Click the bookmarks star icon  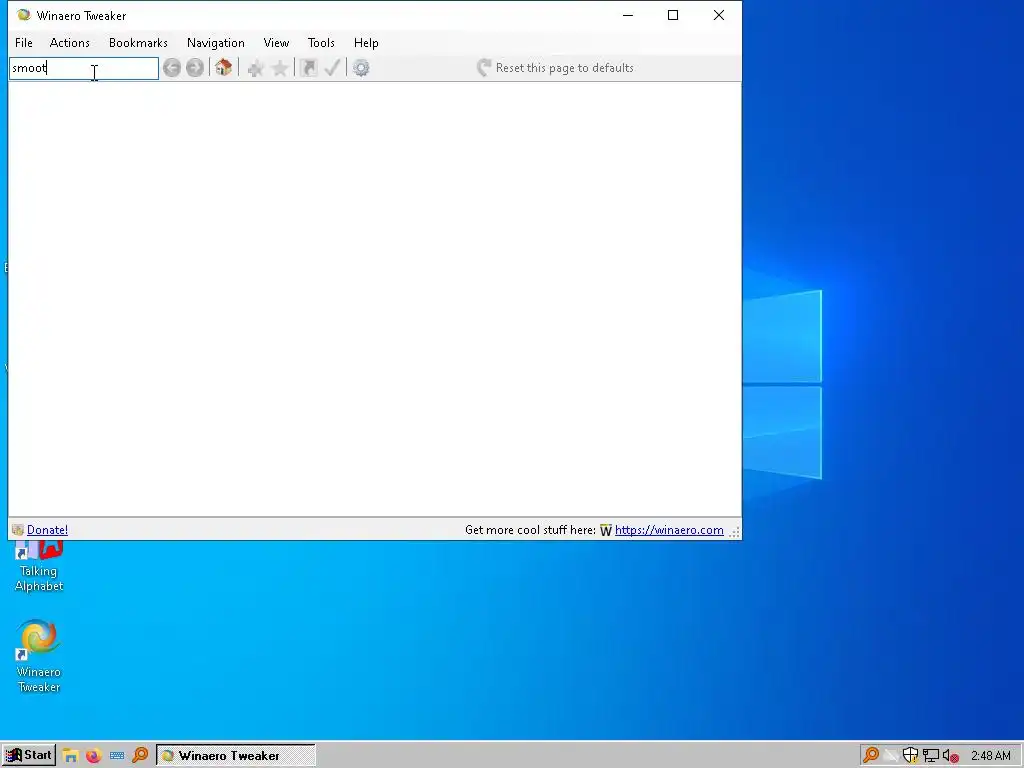280,68
